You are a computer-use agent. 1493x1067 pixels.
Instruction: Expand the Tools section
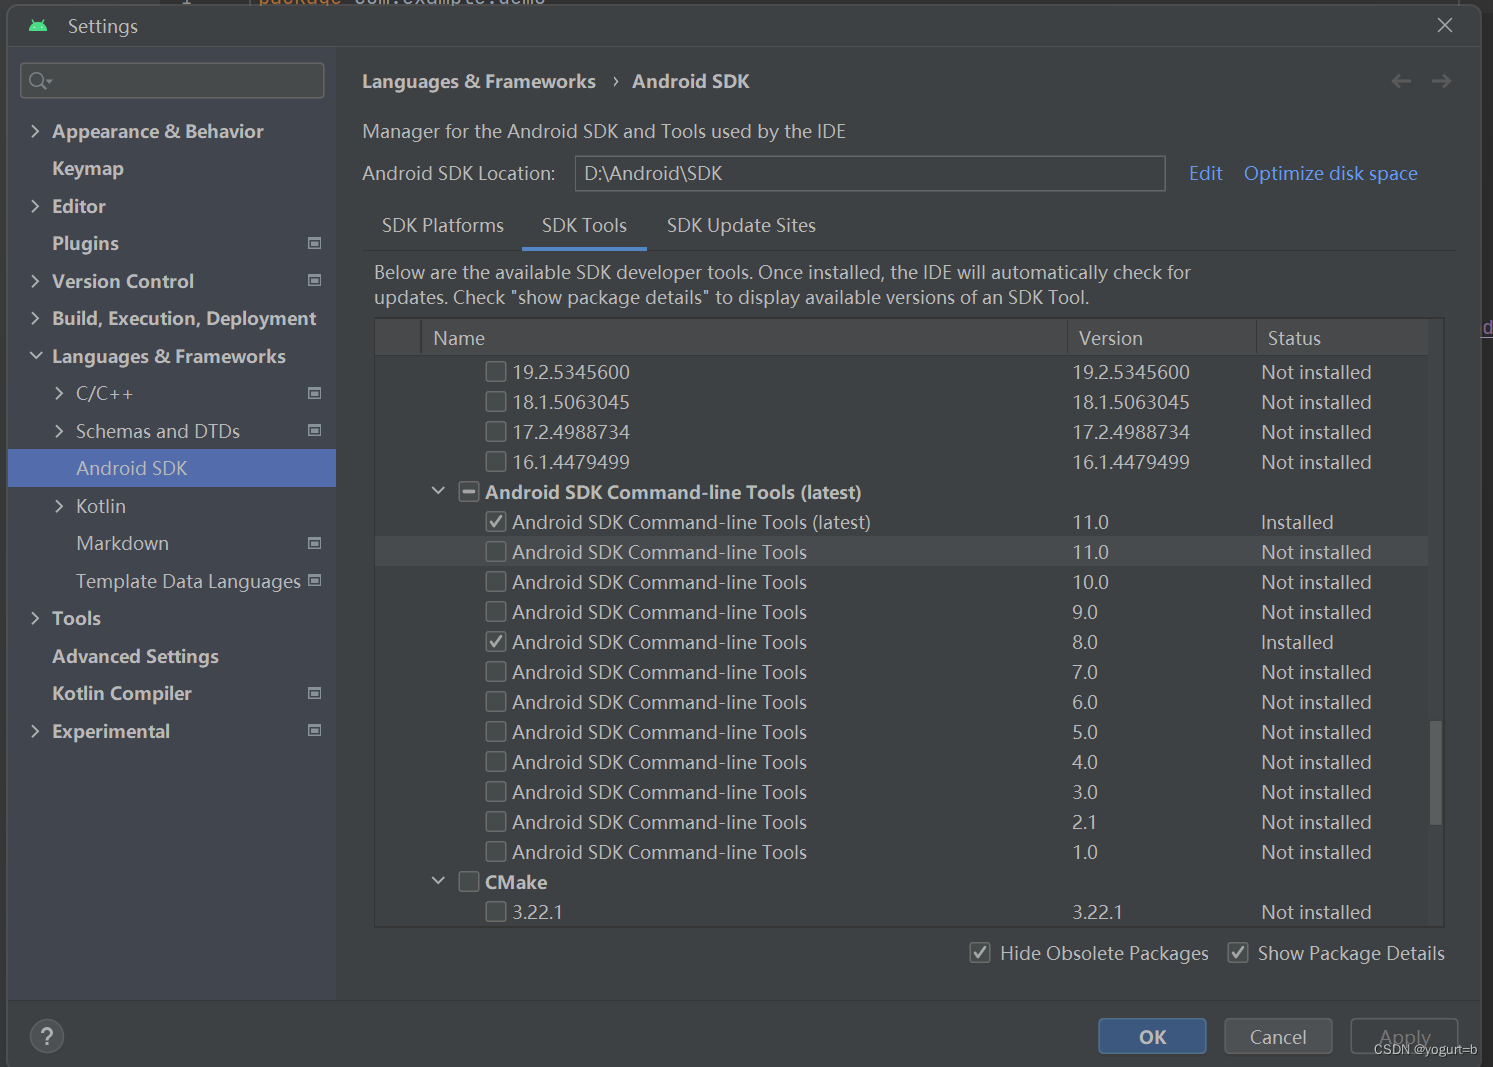[x=35, y=618]
